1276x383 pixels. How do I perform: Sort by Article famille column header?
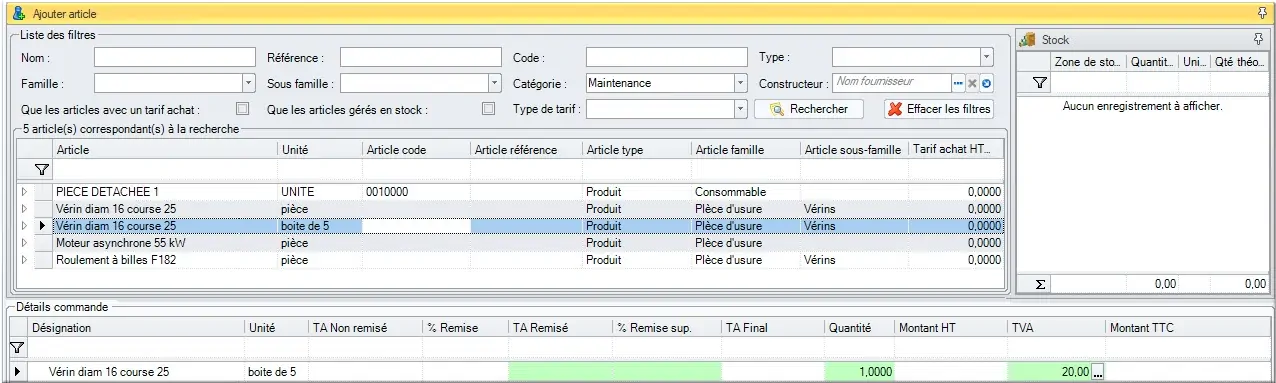745,150
